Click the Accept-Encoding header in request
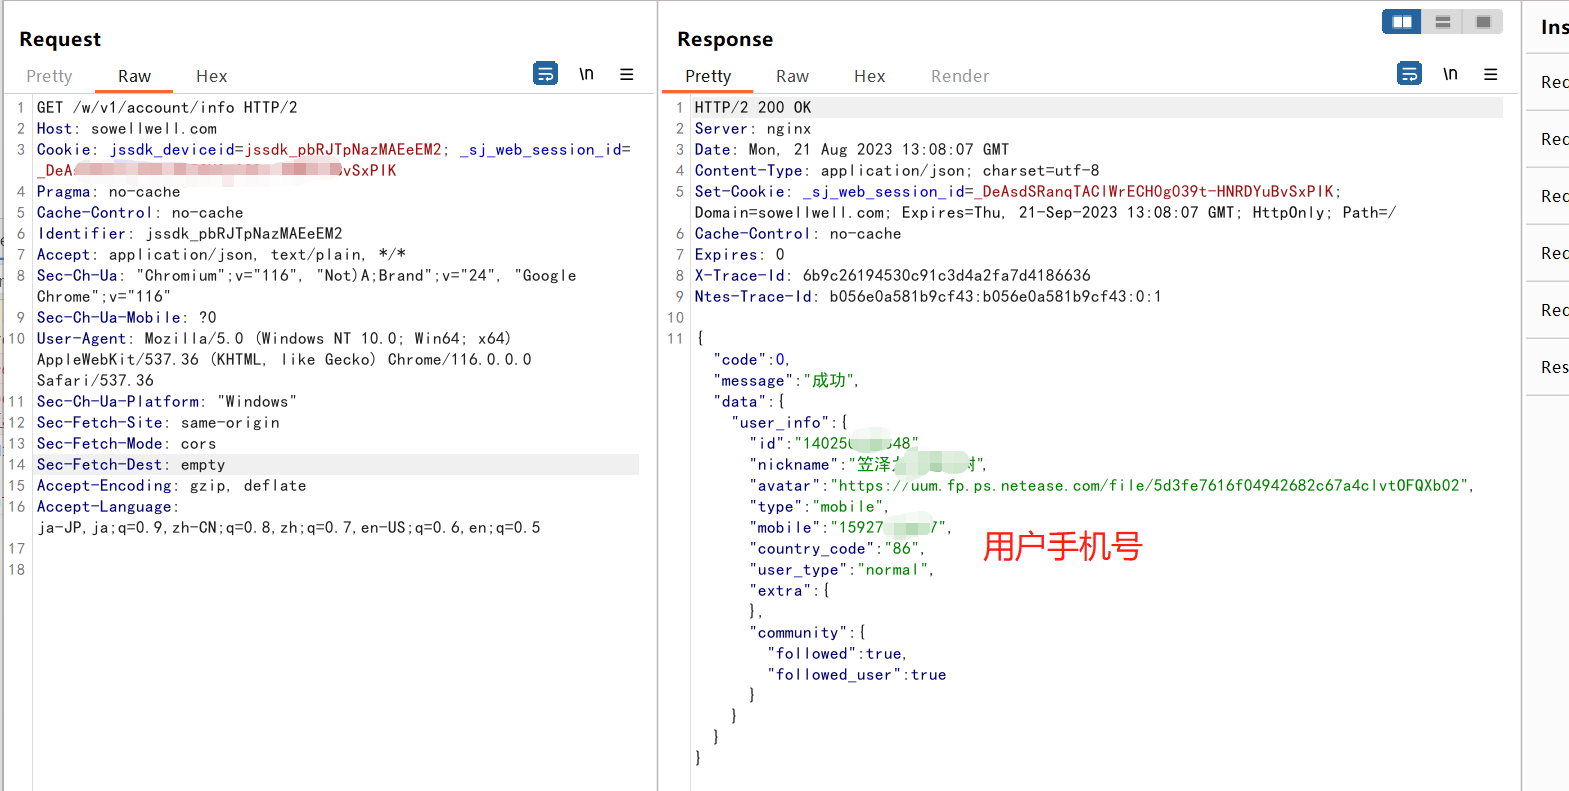 pyautogui.click(x=172, y=485)
